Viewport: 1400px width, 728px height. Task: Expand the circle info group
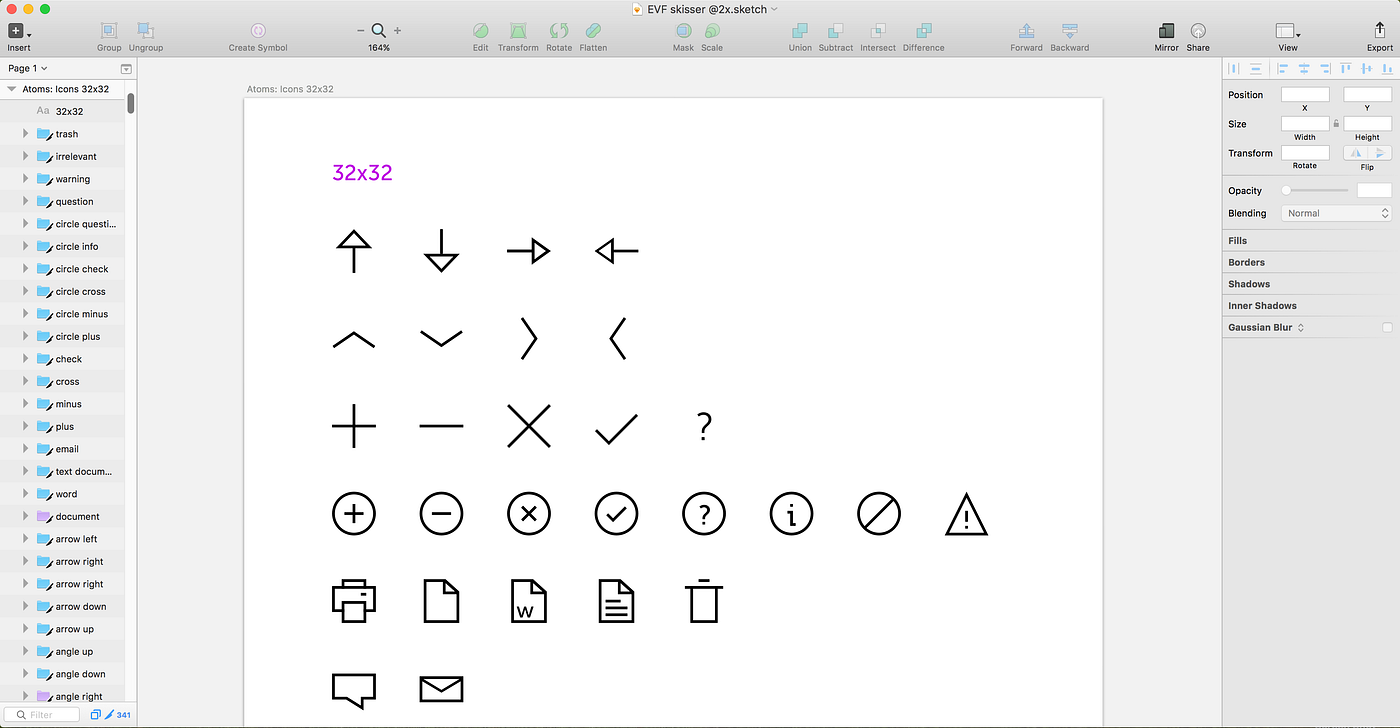click(x=26, y=246)
